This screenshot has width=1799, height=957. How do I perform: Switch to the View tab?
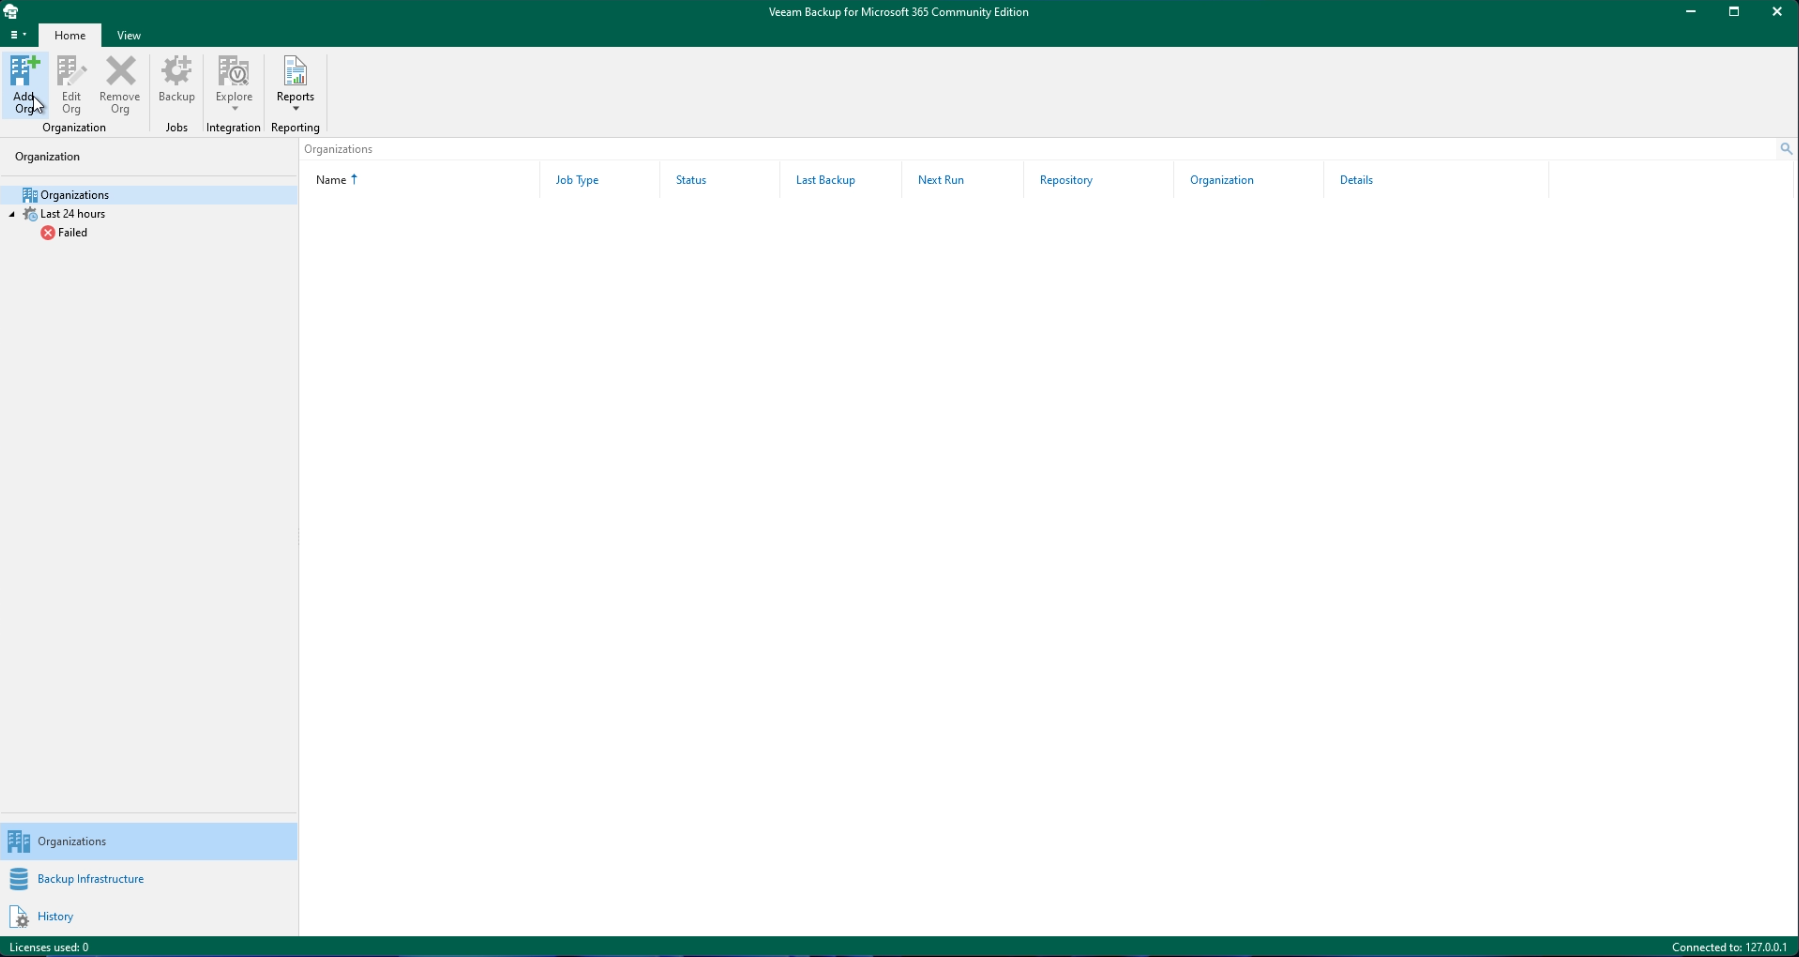[128, 35]
